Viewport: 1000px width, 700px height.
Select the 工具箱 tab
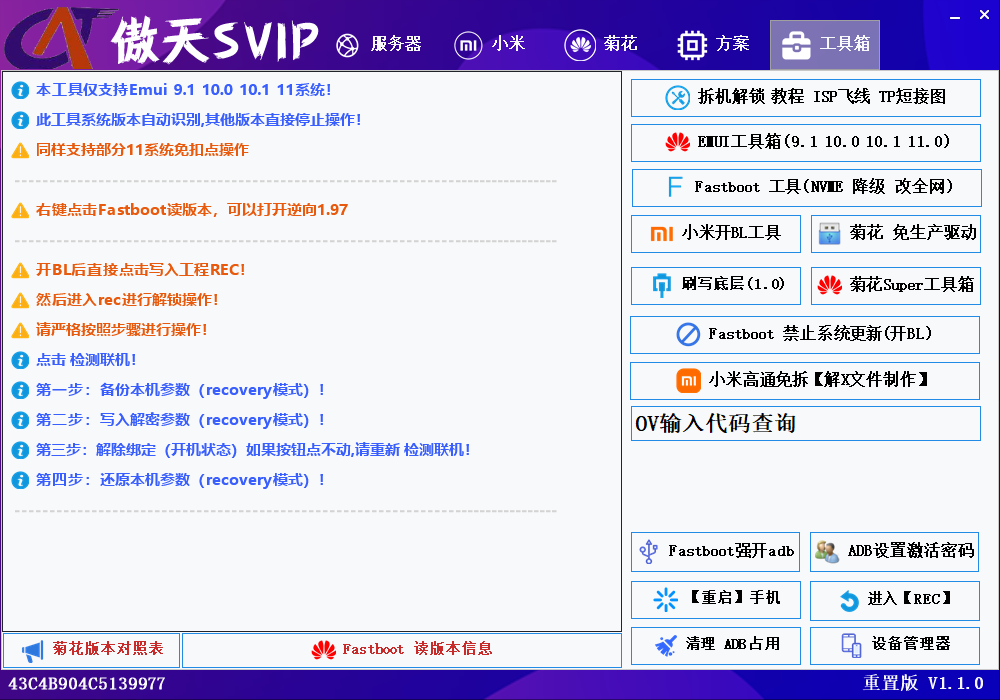[x=825, y=44]
